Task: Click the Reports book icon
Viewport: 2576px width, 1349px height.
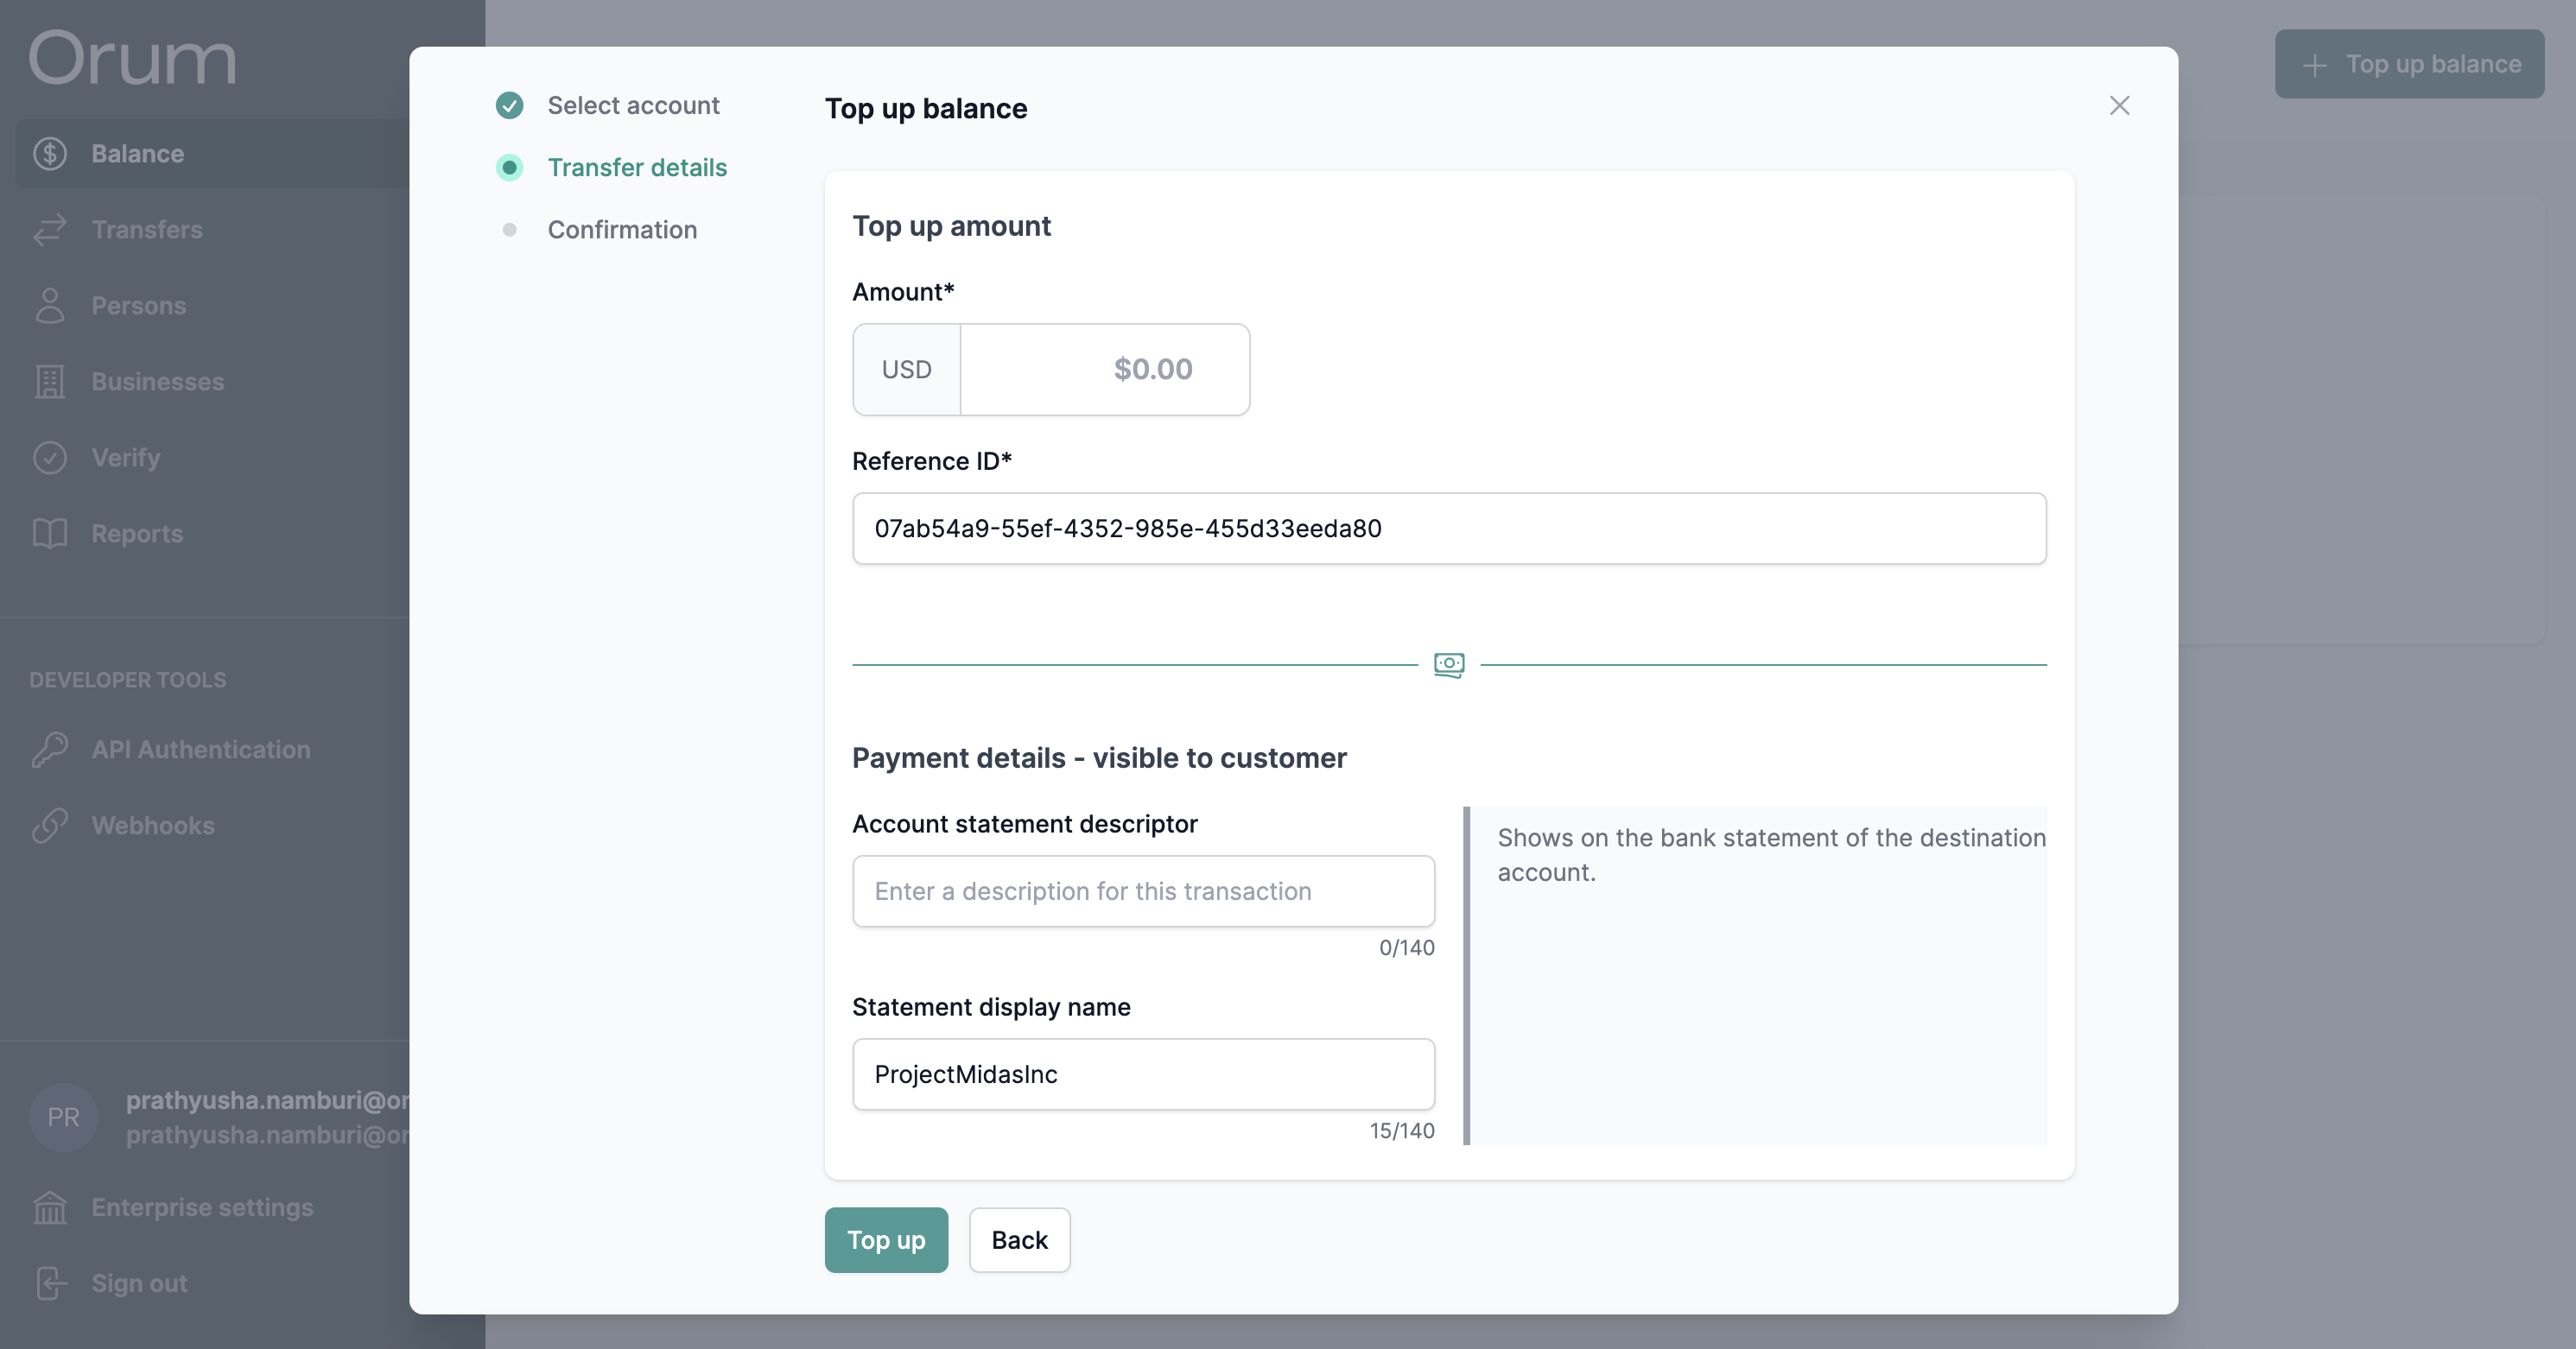Action: pyautogui.click(x=50, y=534)
